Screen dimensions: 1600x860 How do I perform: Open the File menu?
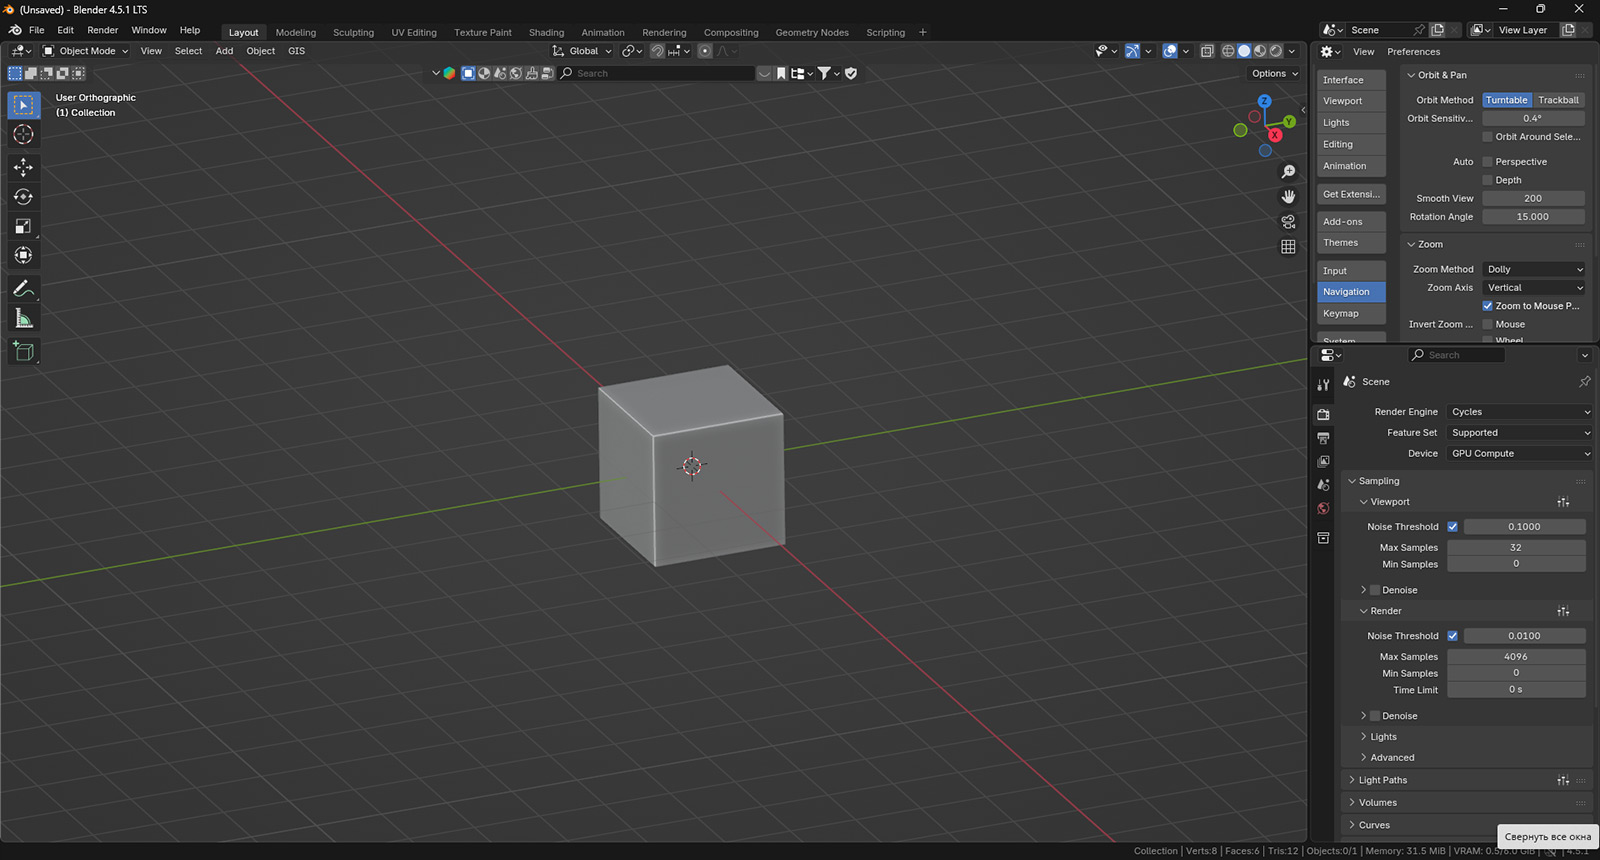pos(37,30)
